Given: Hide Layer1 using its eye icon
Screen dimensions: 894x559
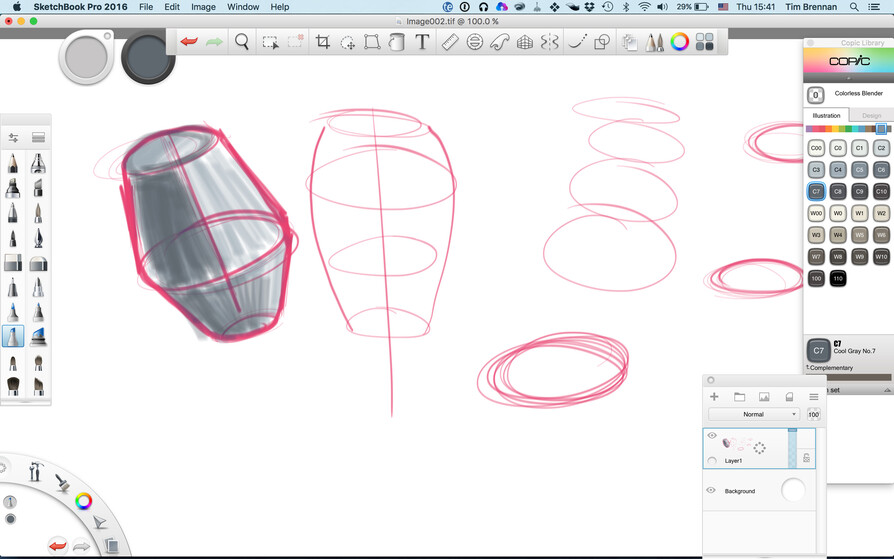Looking at the screenshot, I should [x=712, y=436].
